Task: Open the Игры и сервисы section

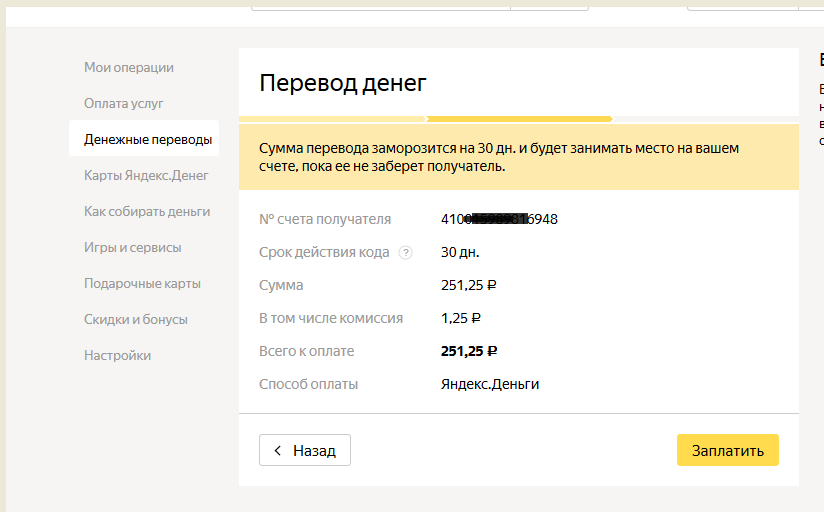Action: point(133,247)
